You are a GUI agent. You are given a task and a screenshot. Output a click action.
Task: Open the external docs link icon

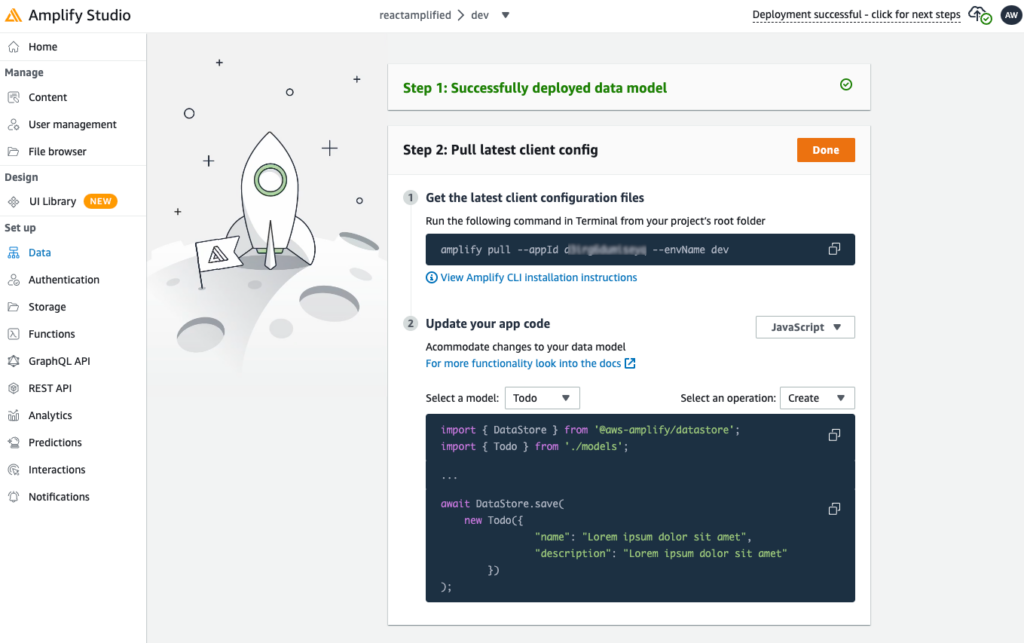pyautogui.click(x=630, y=364)
